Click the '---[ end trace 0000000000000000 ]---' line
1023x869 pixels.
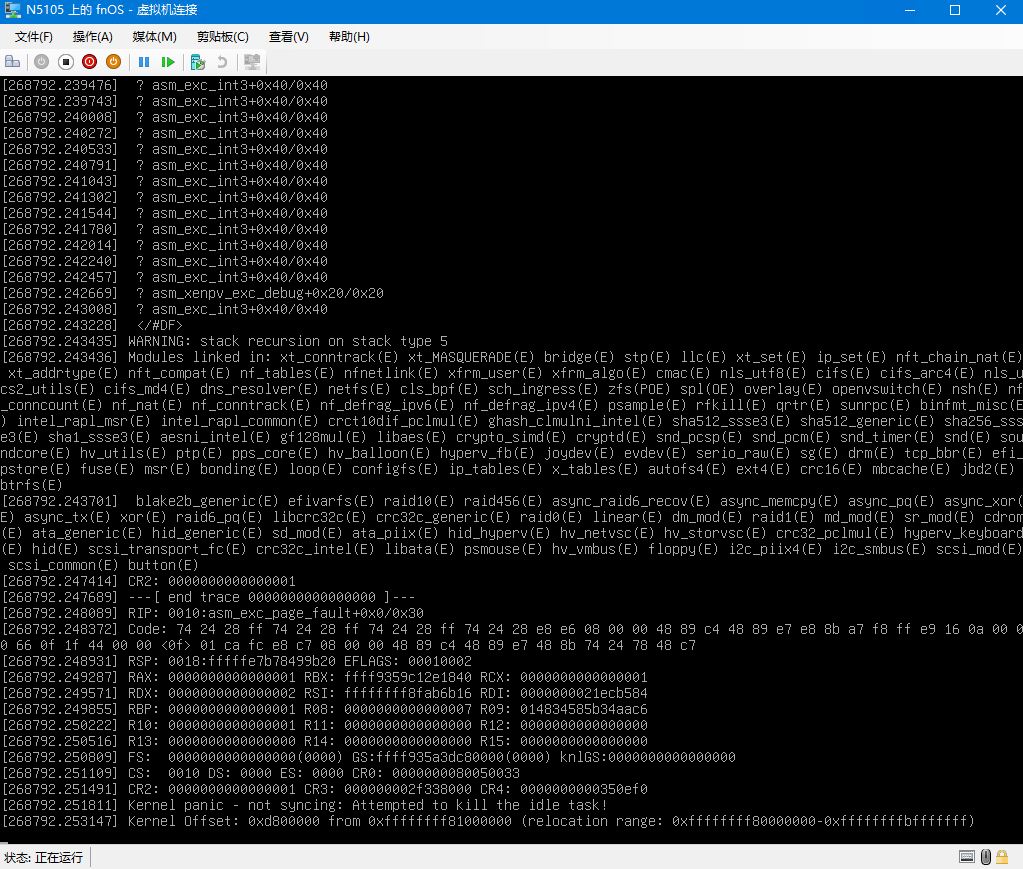208,597
